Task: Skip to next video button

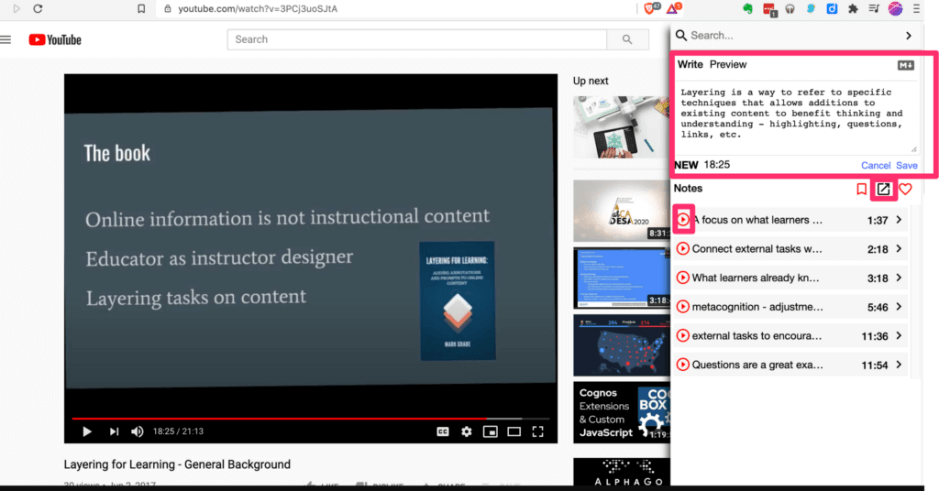Action: coord(114,432)
